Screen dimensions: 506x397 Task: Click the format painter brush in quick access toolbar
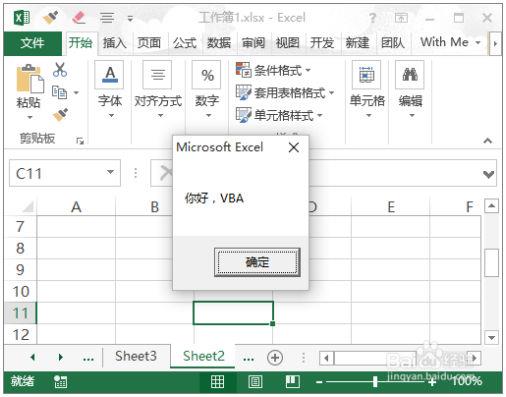click(51, 17)
